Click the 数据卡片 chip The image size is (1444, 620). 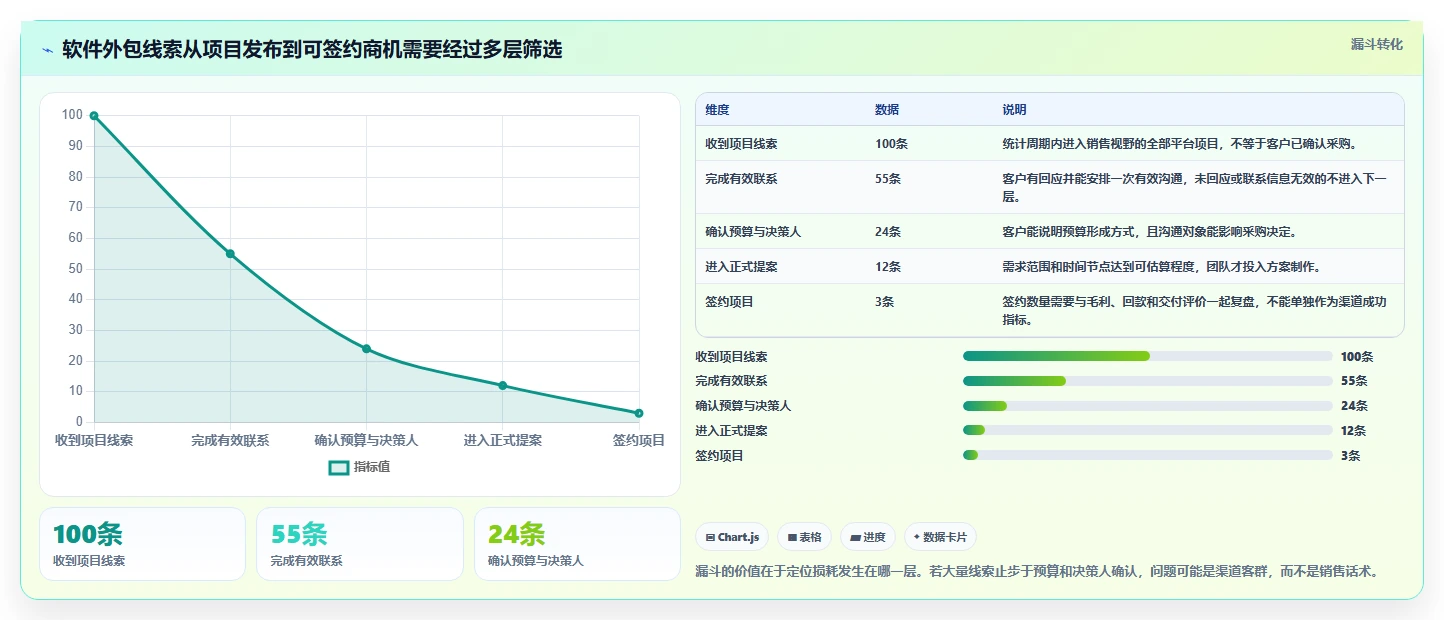[940, 537]
